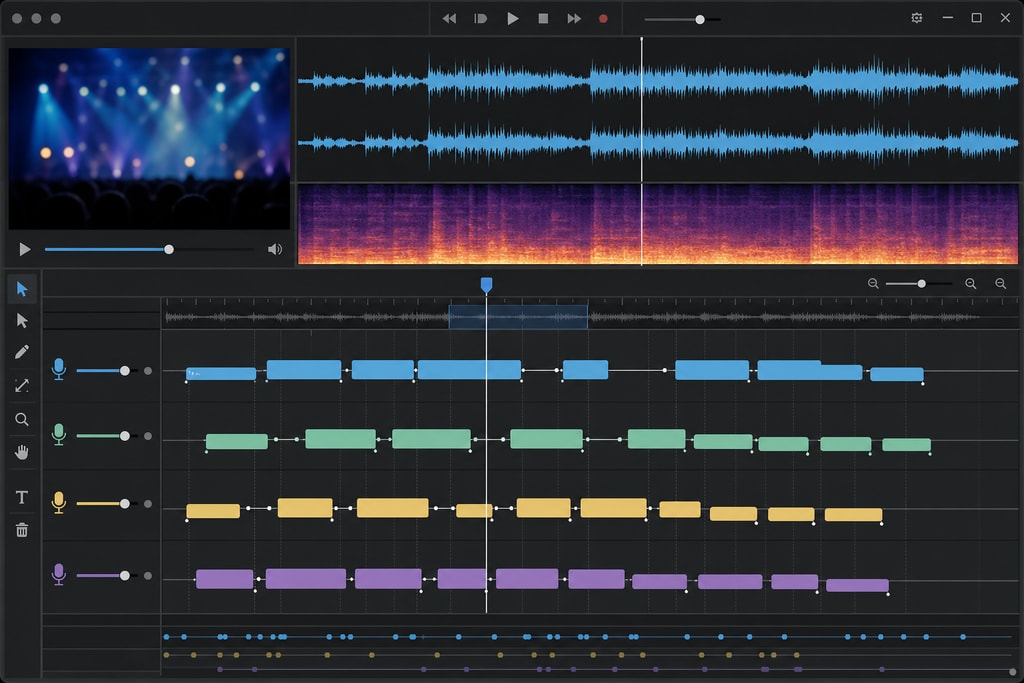Click the rightmost zoom fit magnifier icon
Screen dimensions: 1024x683
click(x=1000, y=283)
